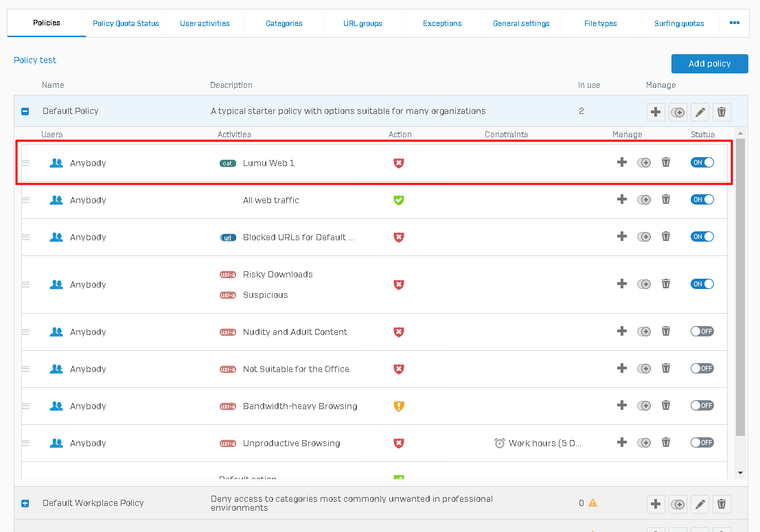Delete the Lumu Web 1 rule

point(666,162)
